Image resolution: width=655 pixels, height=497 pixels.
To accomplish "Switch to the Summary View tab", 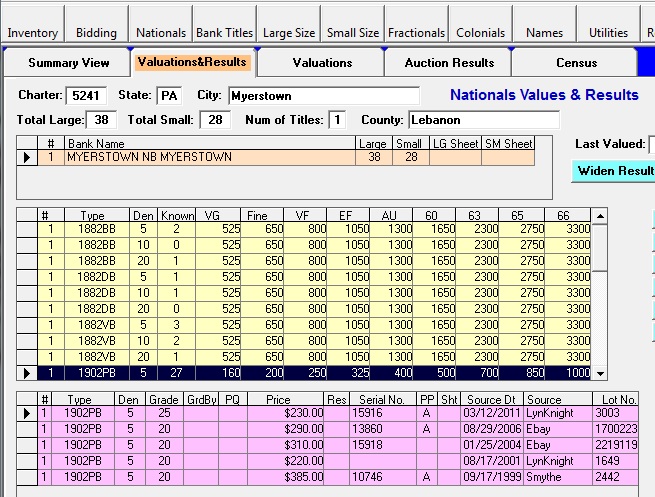I will coord(69,62).
